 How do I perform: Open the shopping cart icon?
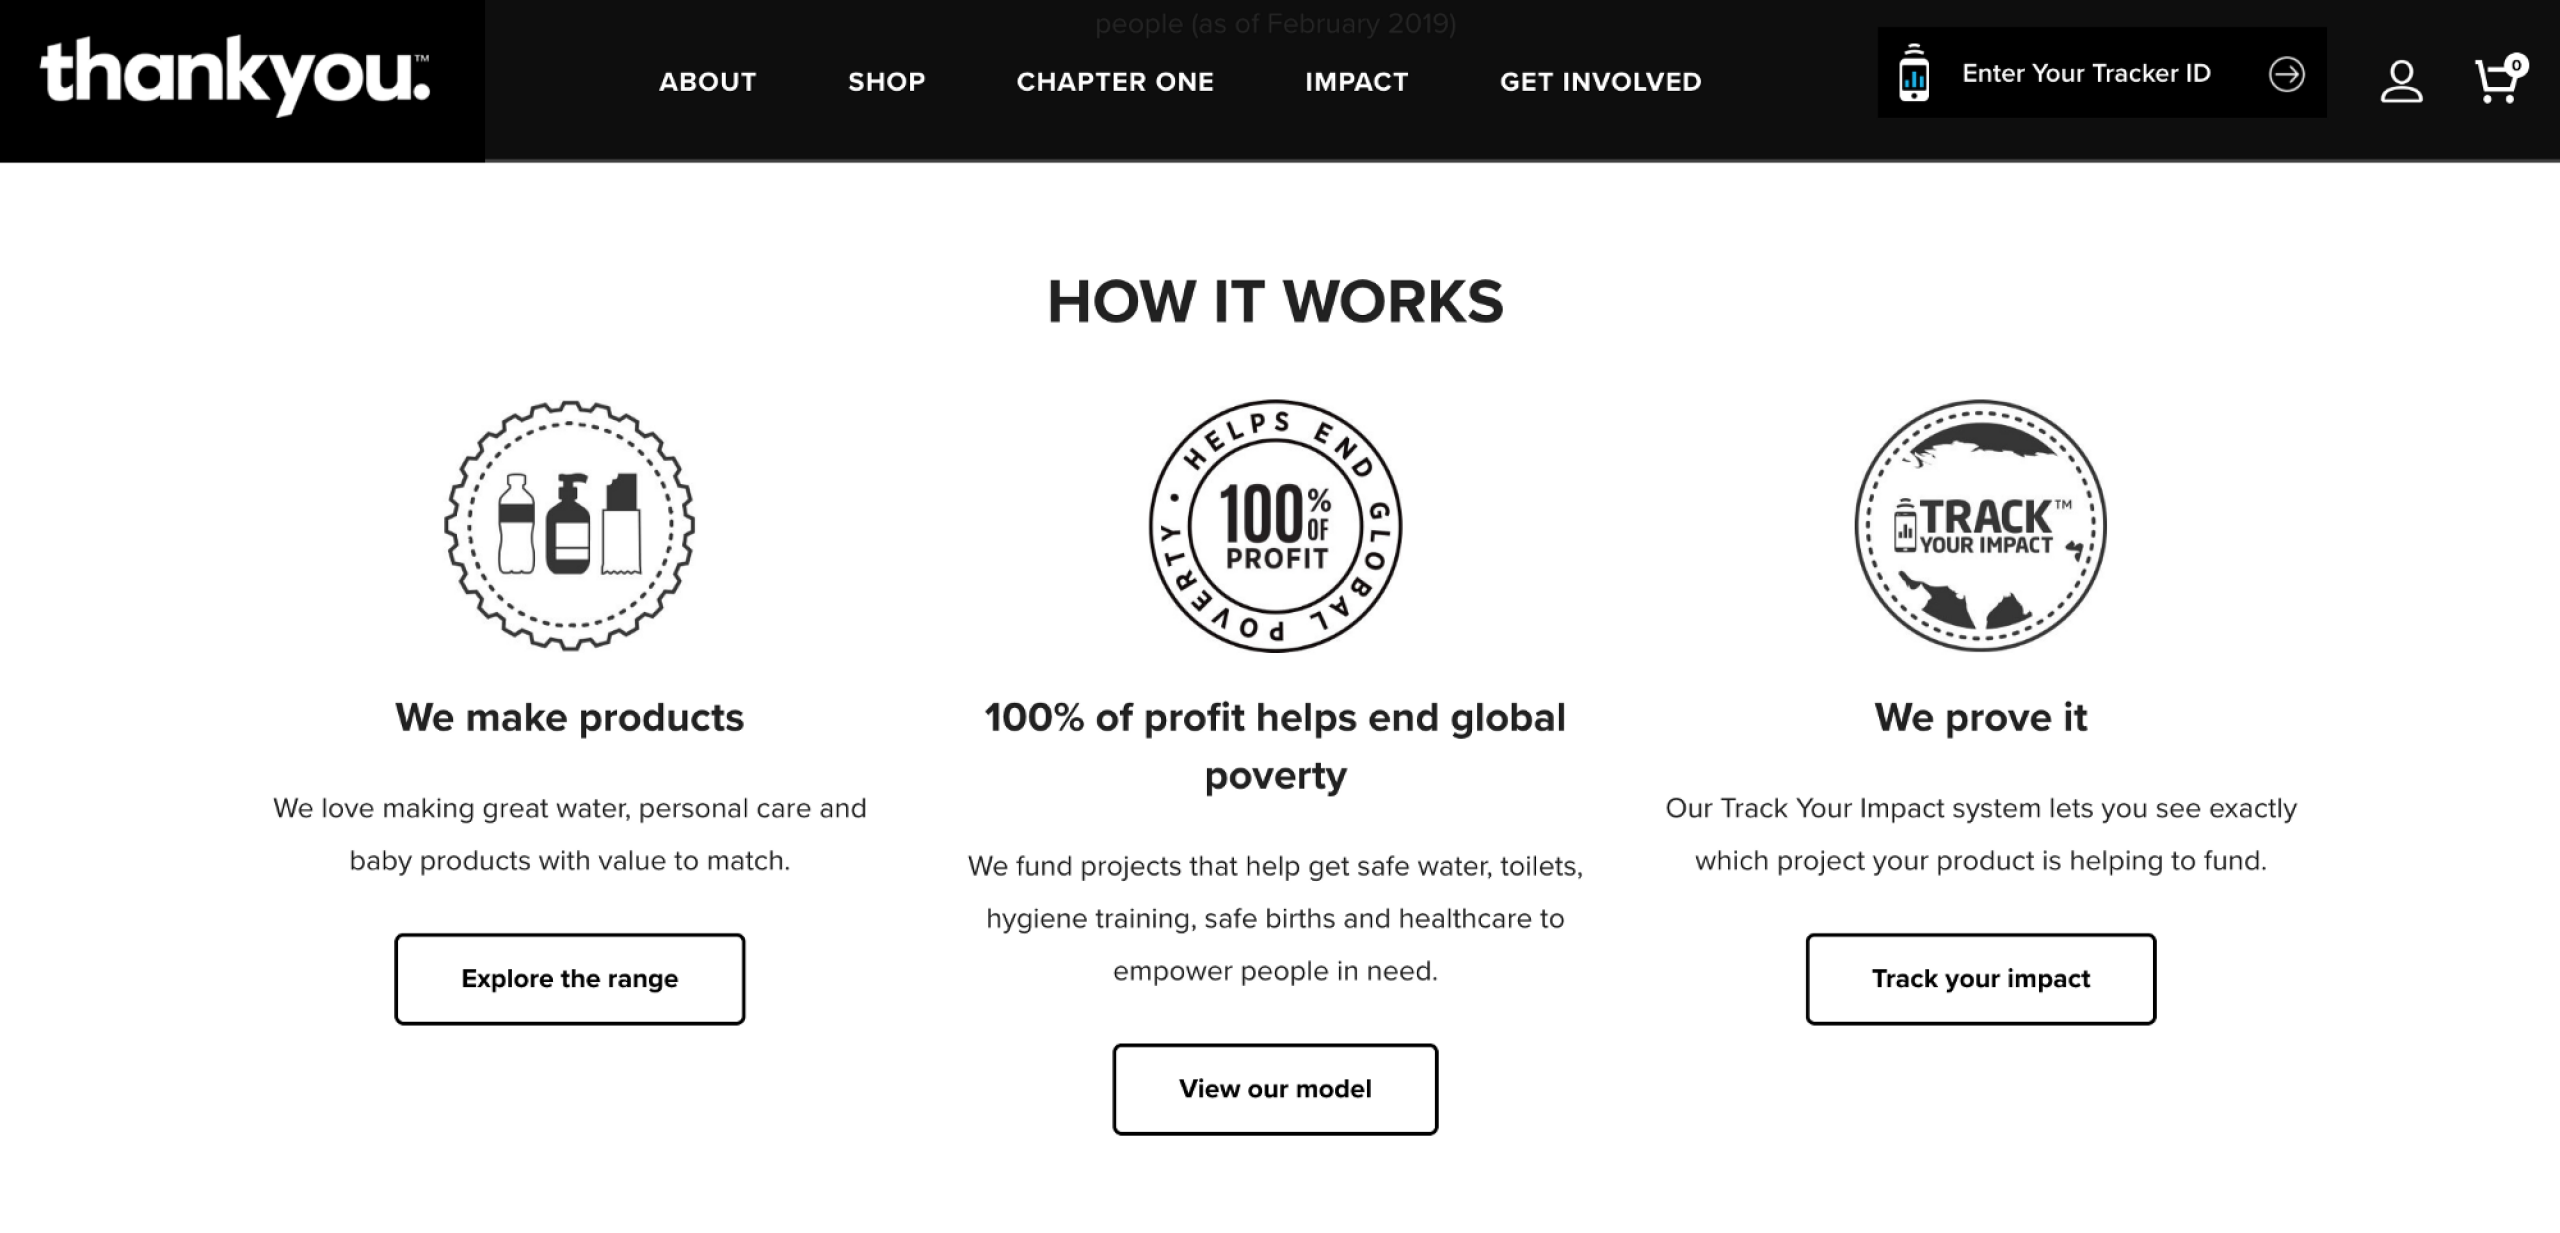[x=2498, y=79]
